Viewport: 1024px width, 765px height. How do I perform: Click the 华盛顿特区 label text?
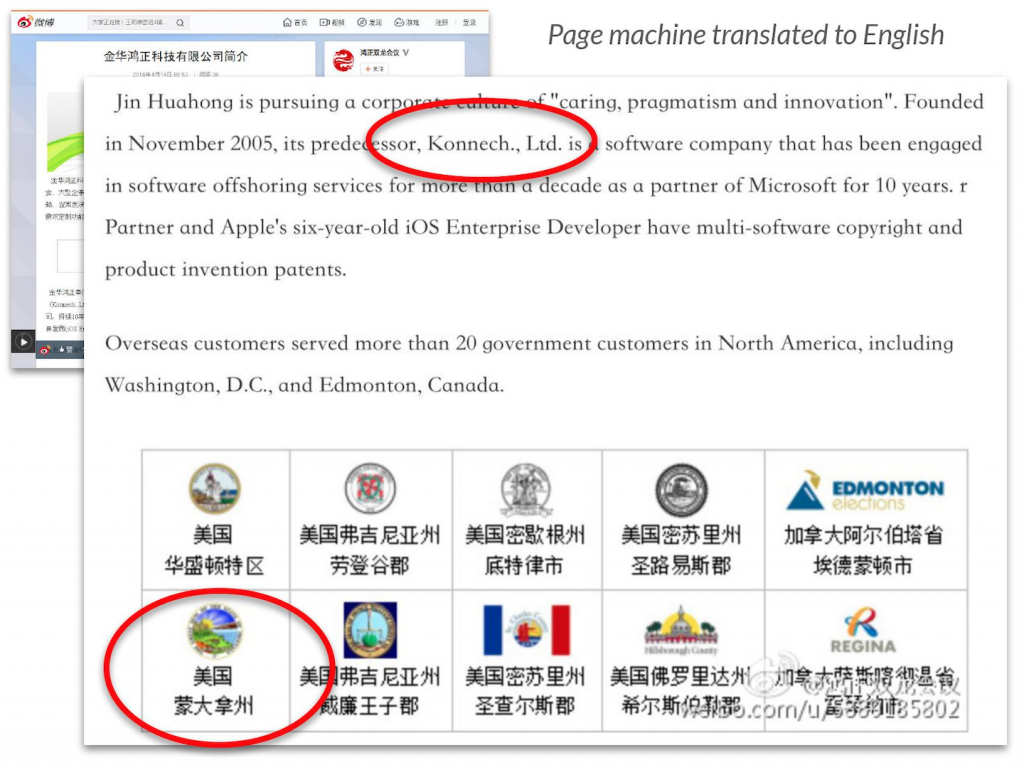pyautogui.click(x=214, y=564)
